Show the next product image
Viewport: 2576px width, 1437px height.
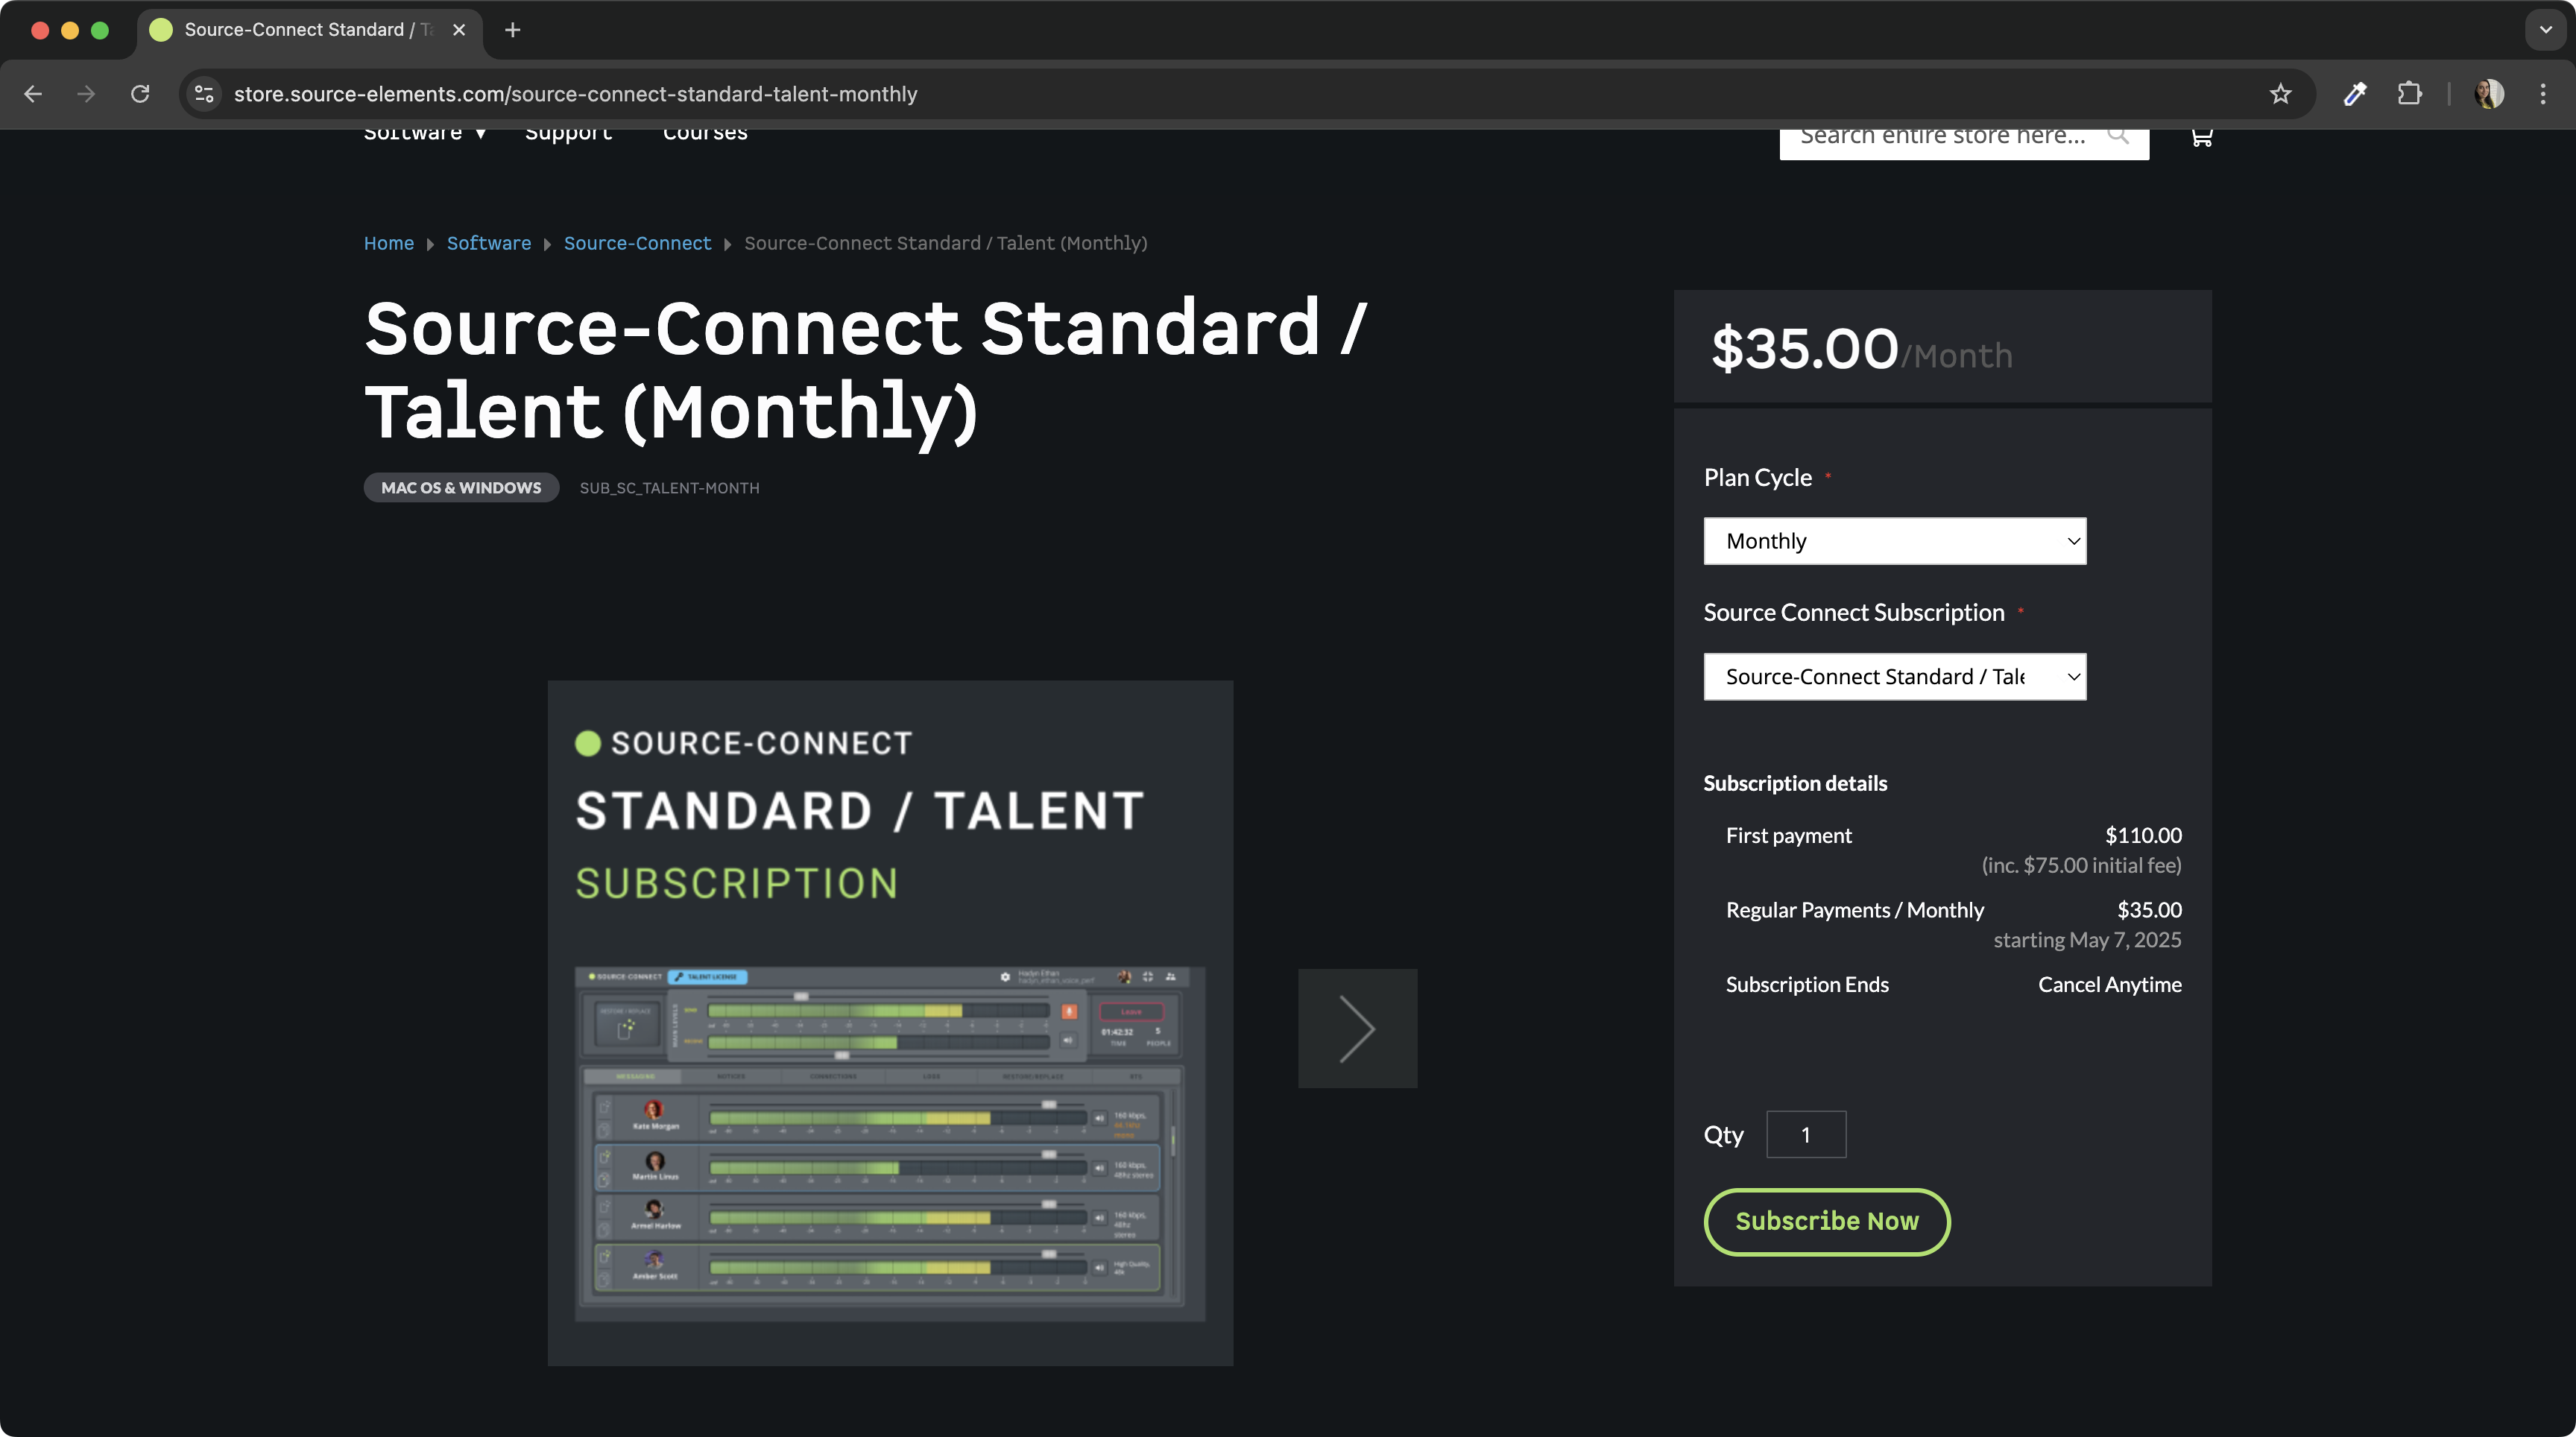pyautogui.click(x=1357, y=1028)
